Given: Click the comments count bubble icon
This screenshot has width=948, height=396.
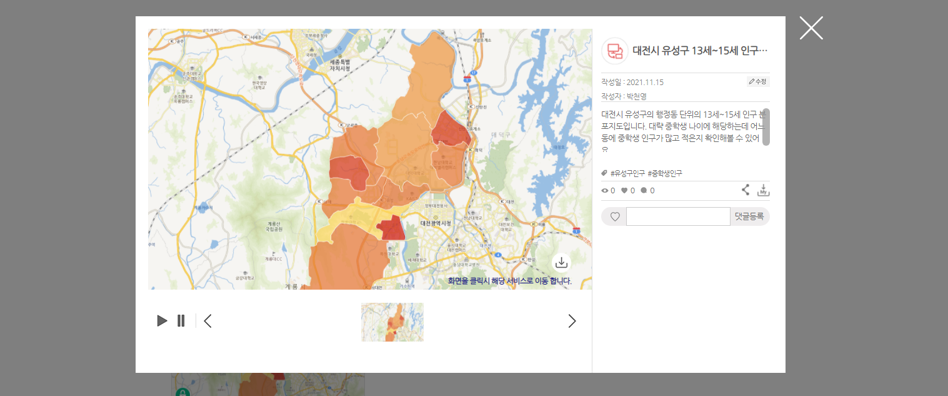Looking at the screenshot, I should [644, 190].
